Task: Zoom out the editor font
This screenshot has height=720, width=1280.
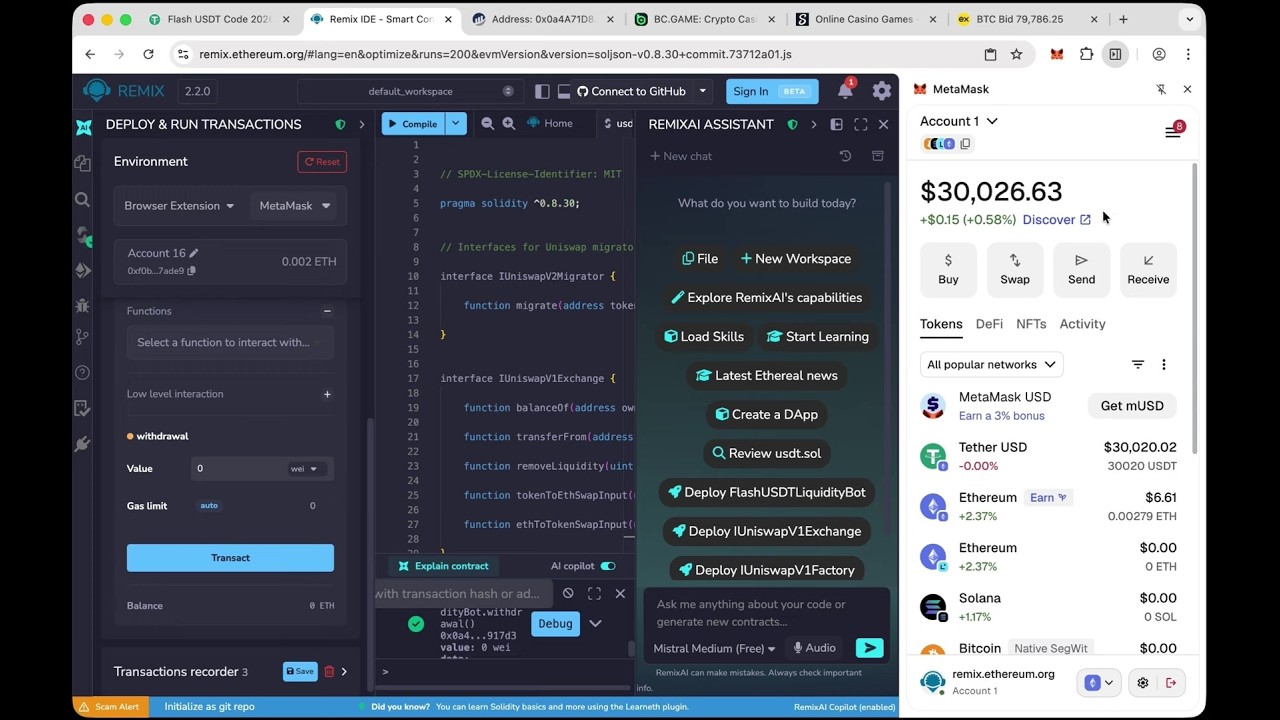Action: (x=487, y=124)
